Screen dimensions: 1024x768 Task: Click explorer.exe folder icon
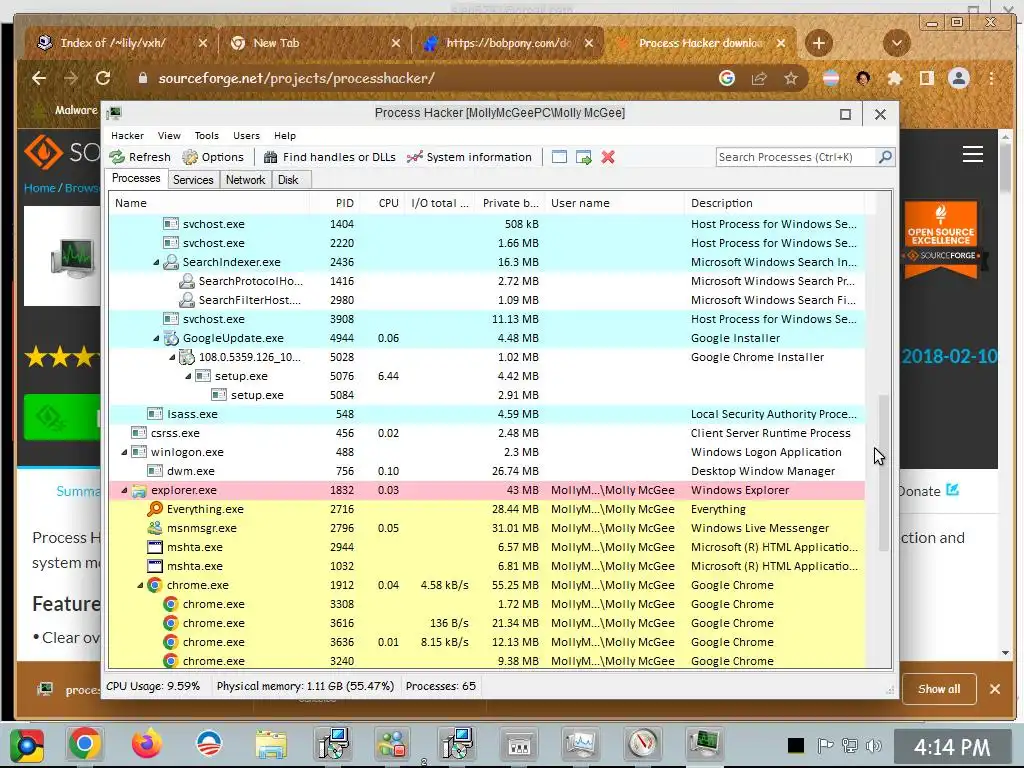[139, 490]
